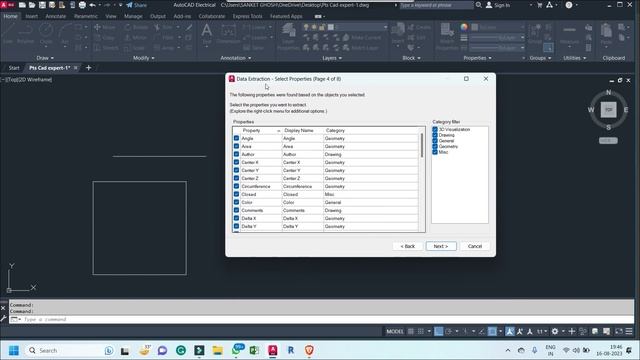Image resolution: width=640 pixels, height=360 pixels.
Task: Click the color wheel swatch in Properties panel
Action: click(x=464, y=27)
